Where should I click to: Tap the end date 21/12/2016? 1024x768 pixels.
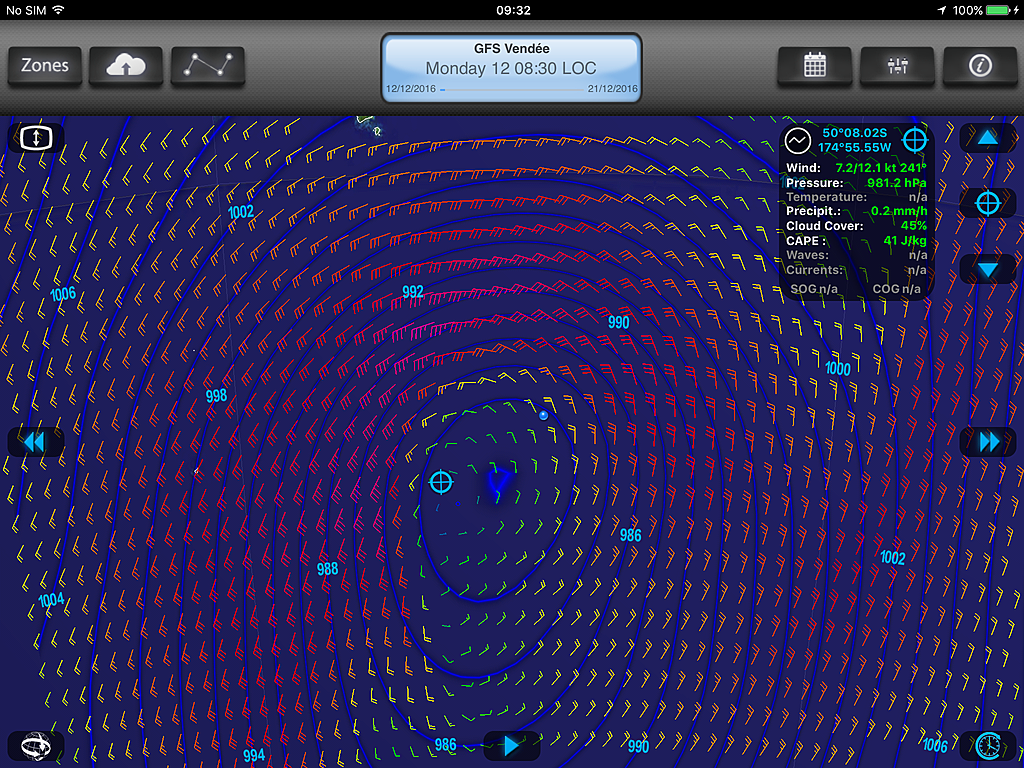(613, 89)
